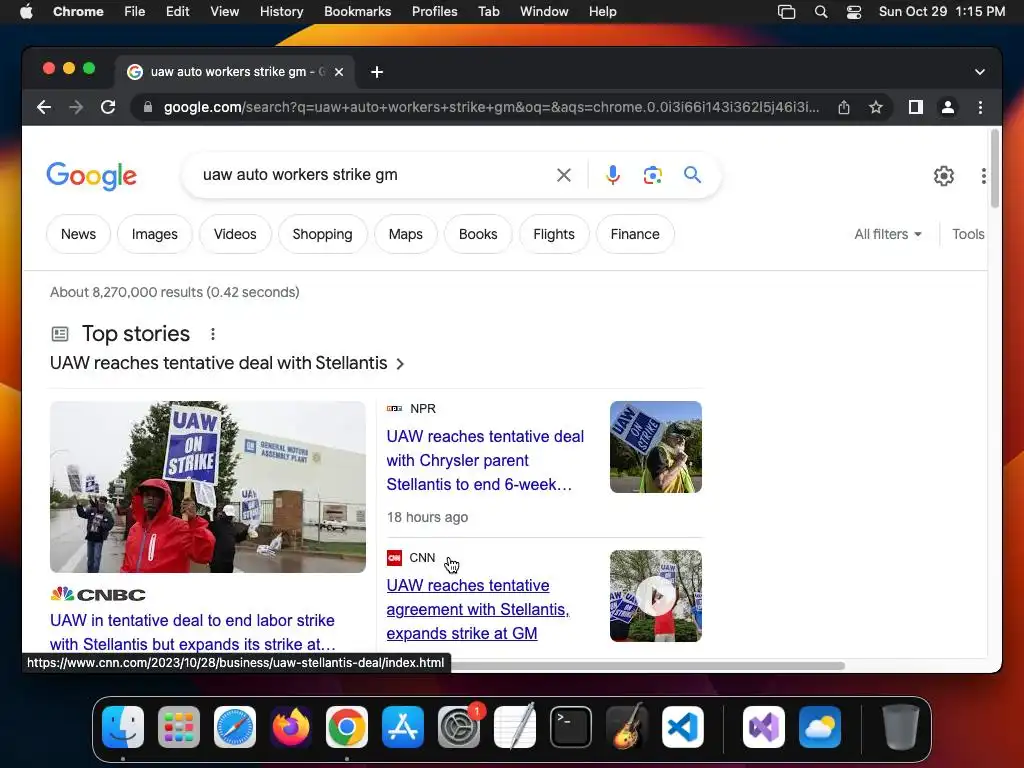
Task: Click the CNBC UAW strike photo
Action: [208, 487]
